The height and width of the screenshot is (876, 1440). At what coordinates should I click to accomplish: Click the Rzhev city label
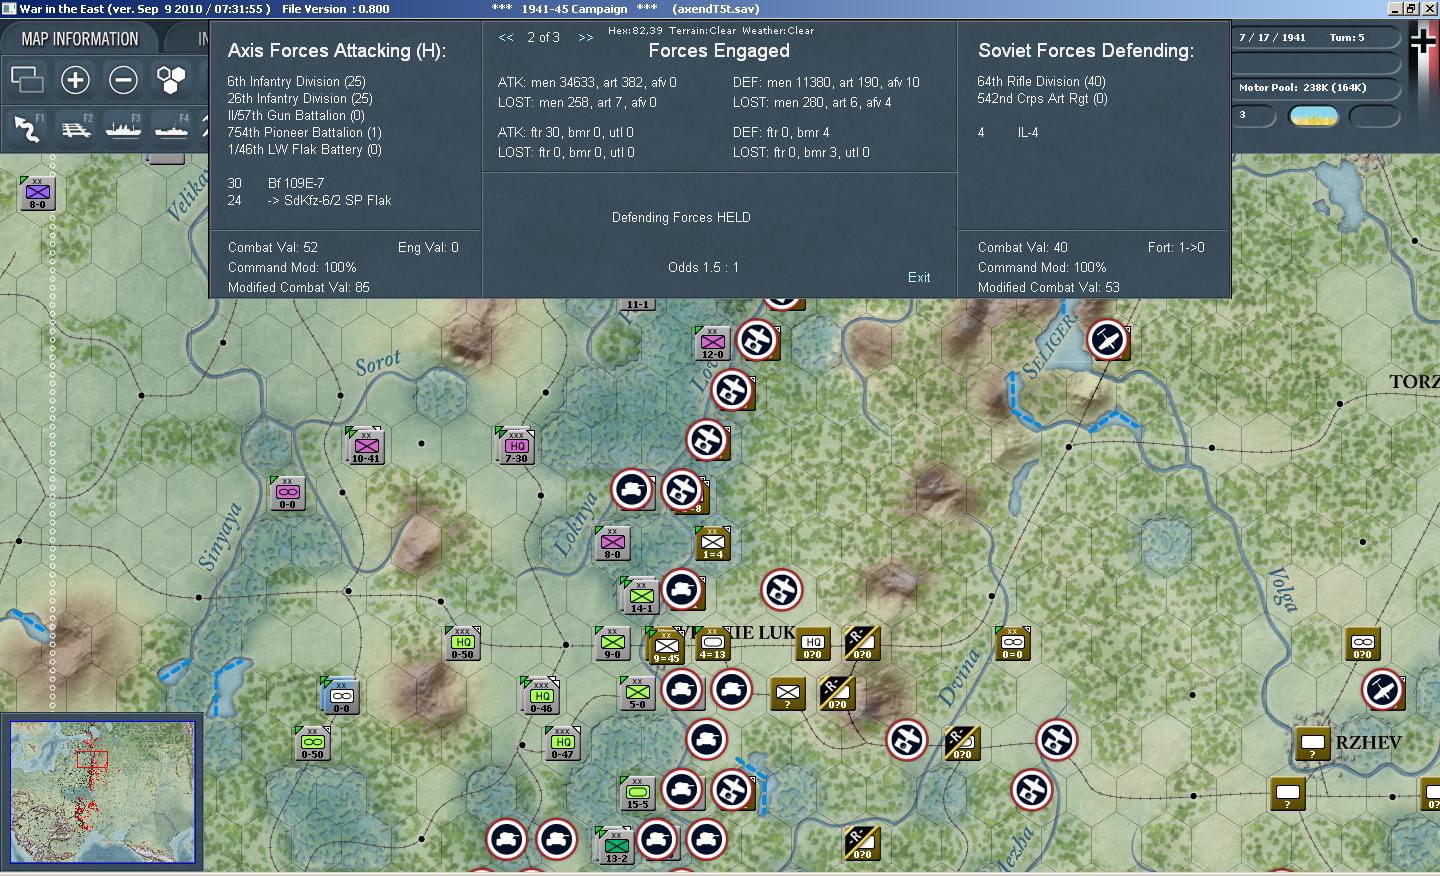click(1368, 742)
